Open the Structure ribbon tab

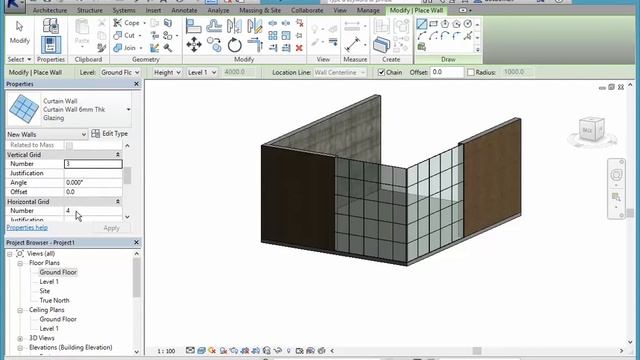[90, 10]
